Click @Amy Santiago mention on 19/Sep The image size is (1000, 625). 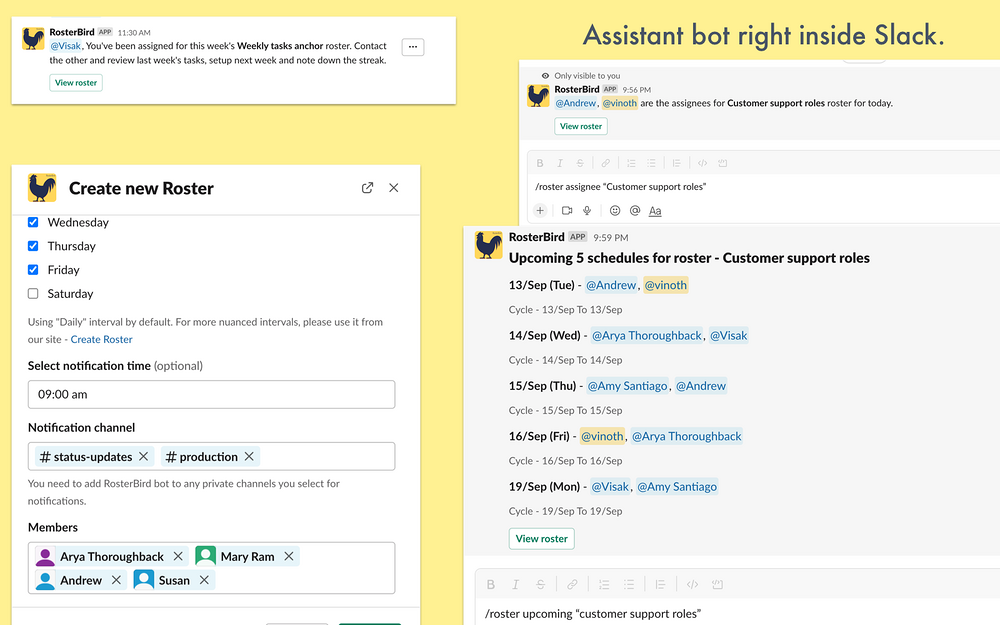[x=677, y=487]
